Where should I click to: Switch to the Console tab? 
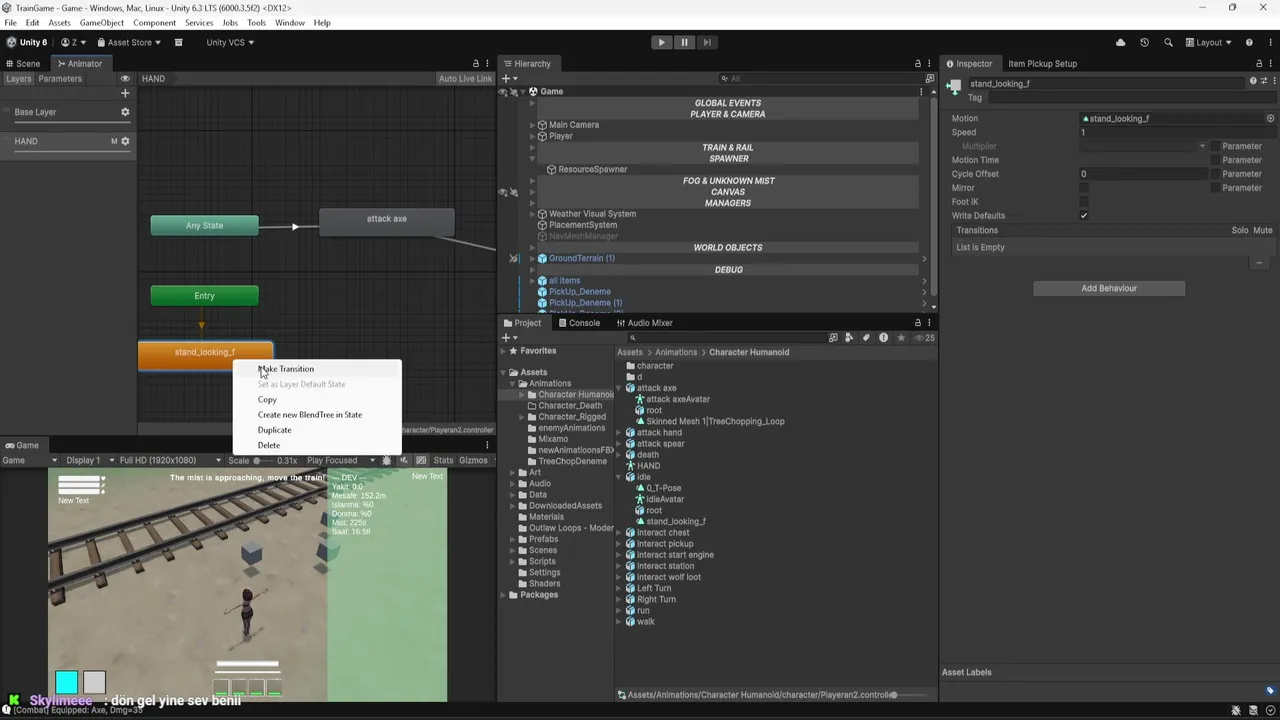[579, 323]
